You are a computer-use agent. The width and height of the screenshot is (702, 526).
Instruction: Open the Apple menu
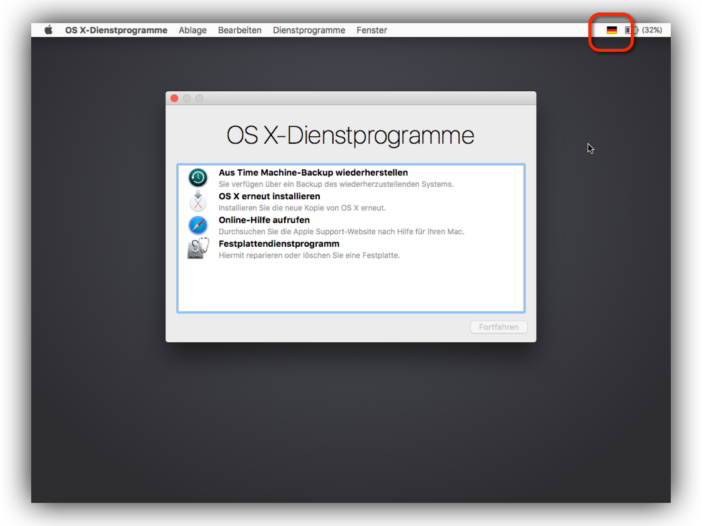[48, 30]
